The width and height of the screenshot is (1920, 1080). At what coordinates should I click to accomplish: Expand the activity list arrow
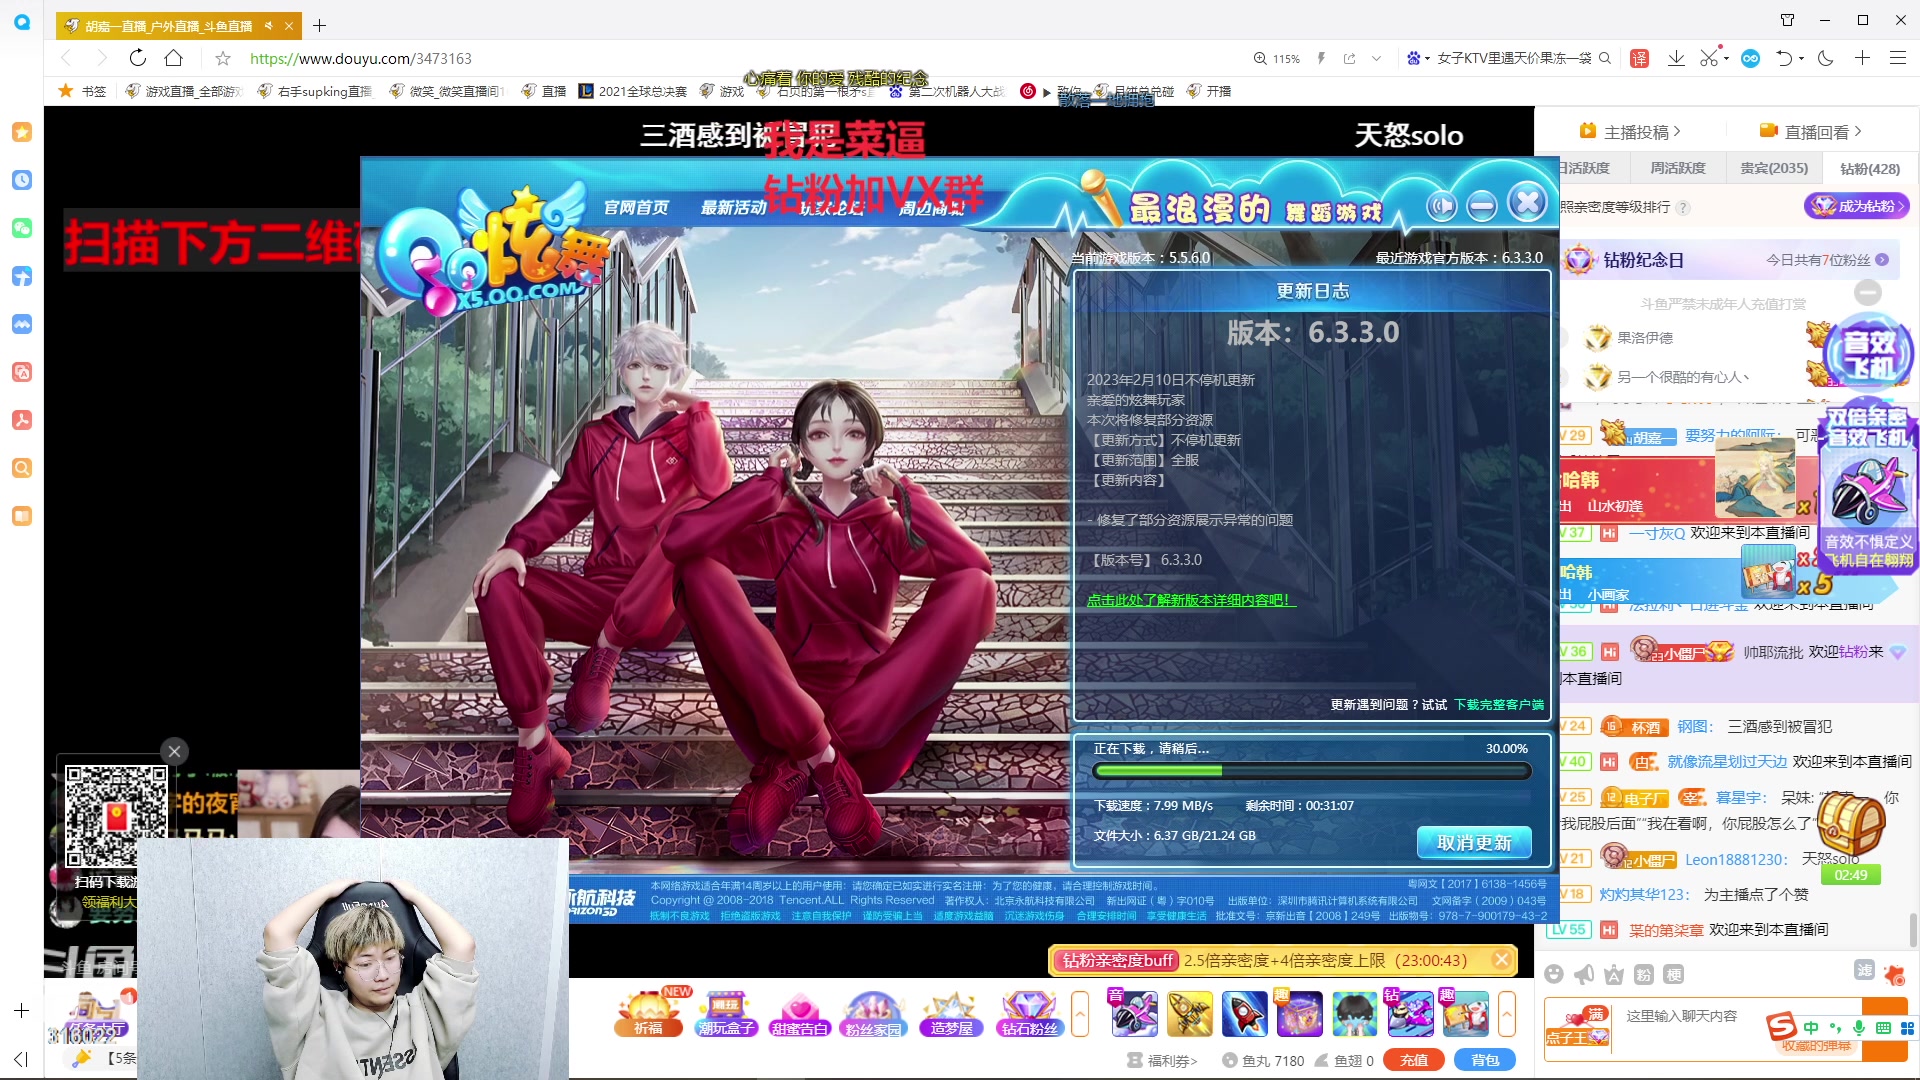click(x=1080, y=1014)
